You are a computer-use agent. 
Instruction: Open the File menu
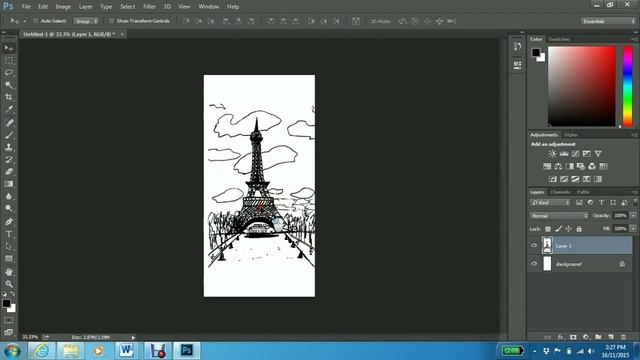26,7
